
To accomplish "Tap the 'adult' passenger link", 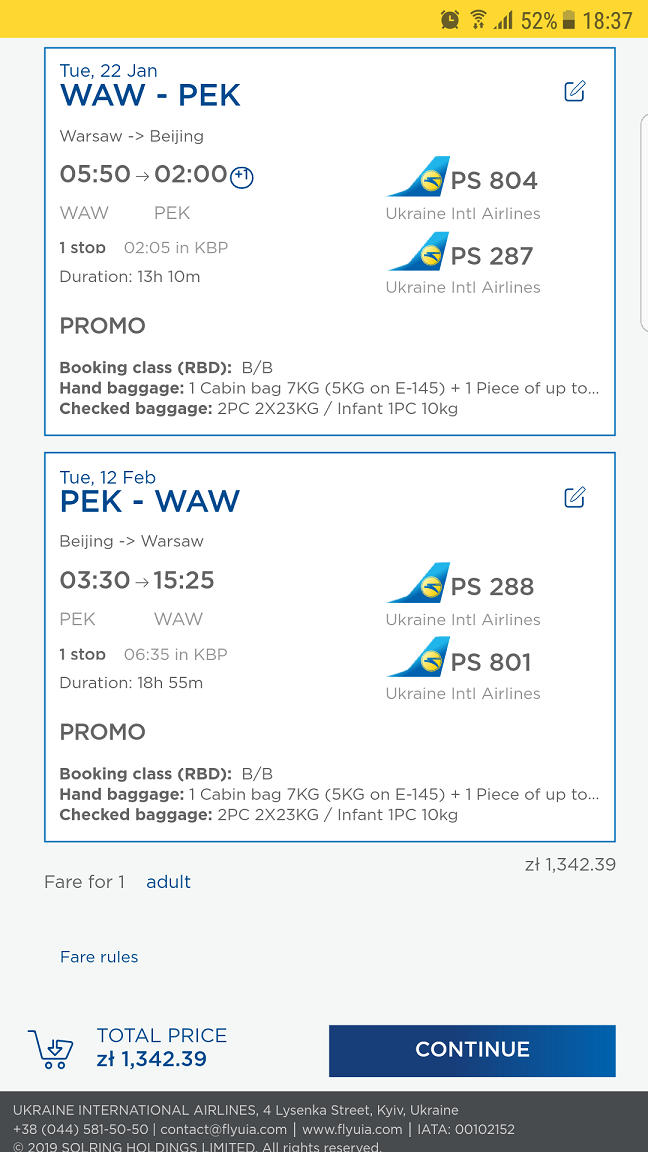I will (x=168, y=882).
